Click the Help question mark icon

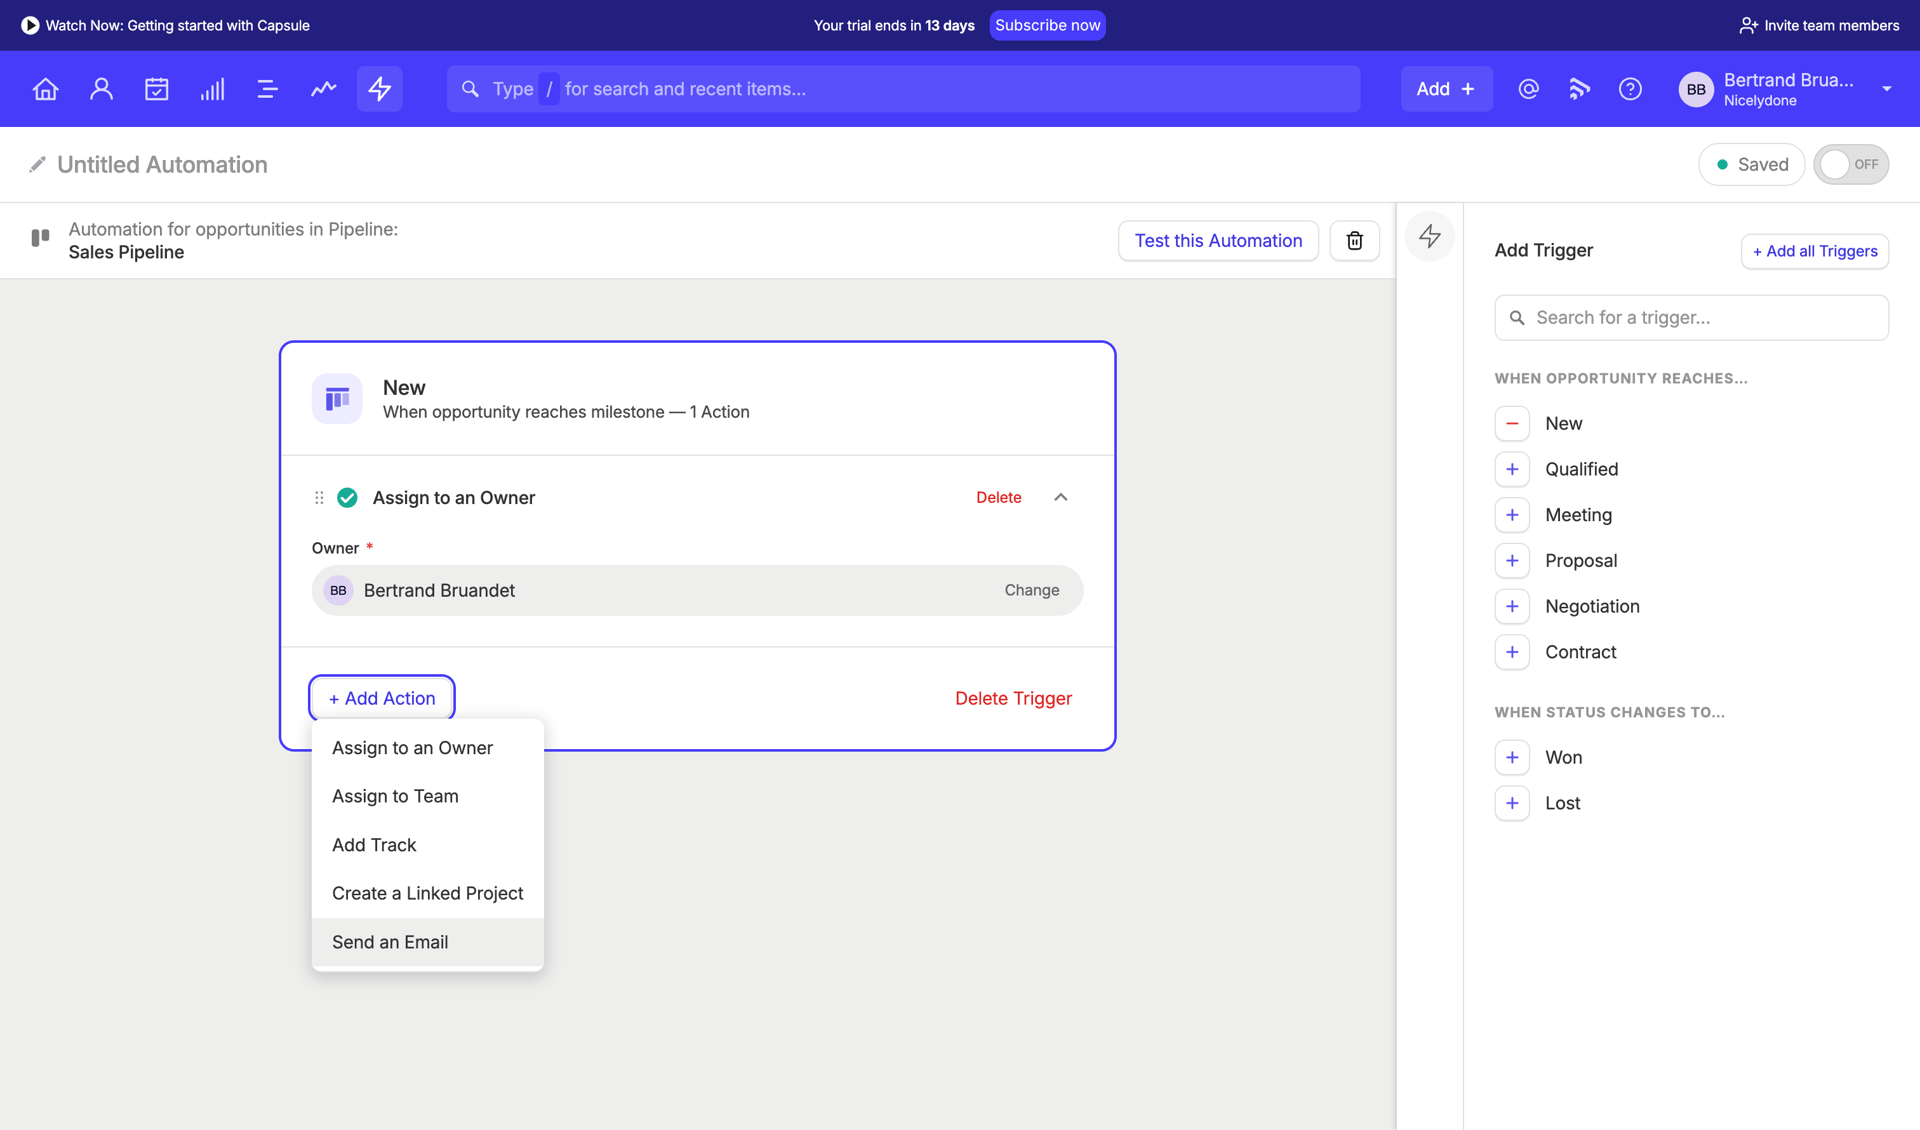[1630, 88]
